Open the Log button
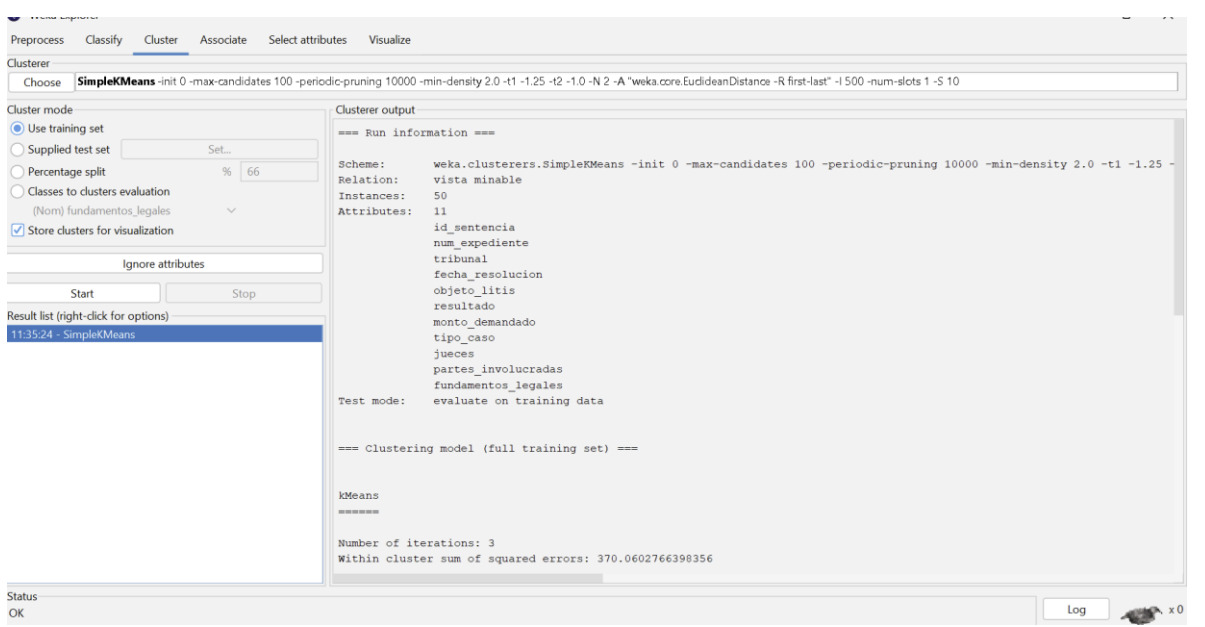Image resolution: width=1205 pixels, height=627 pixels. pos(1075,609)
